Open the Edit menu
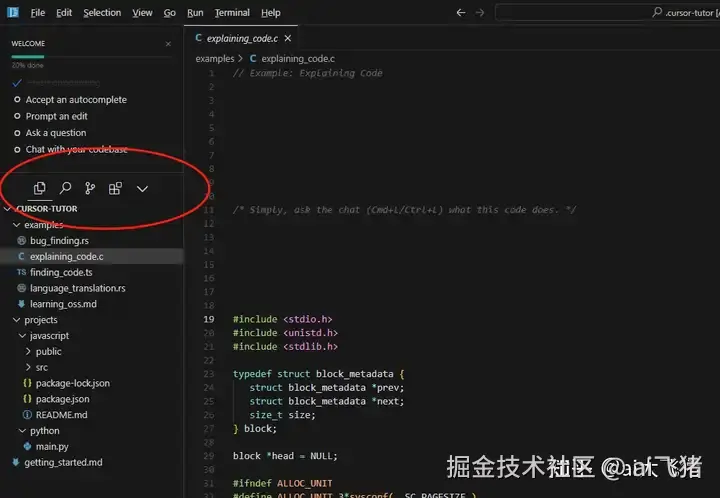Screen dimensions: 720x498 (x=64, y=13)
